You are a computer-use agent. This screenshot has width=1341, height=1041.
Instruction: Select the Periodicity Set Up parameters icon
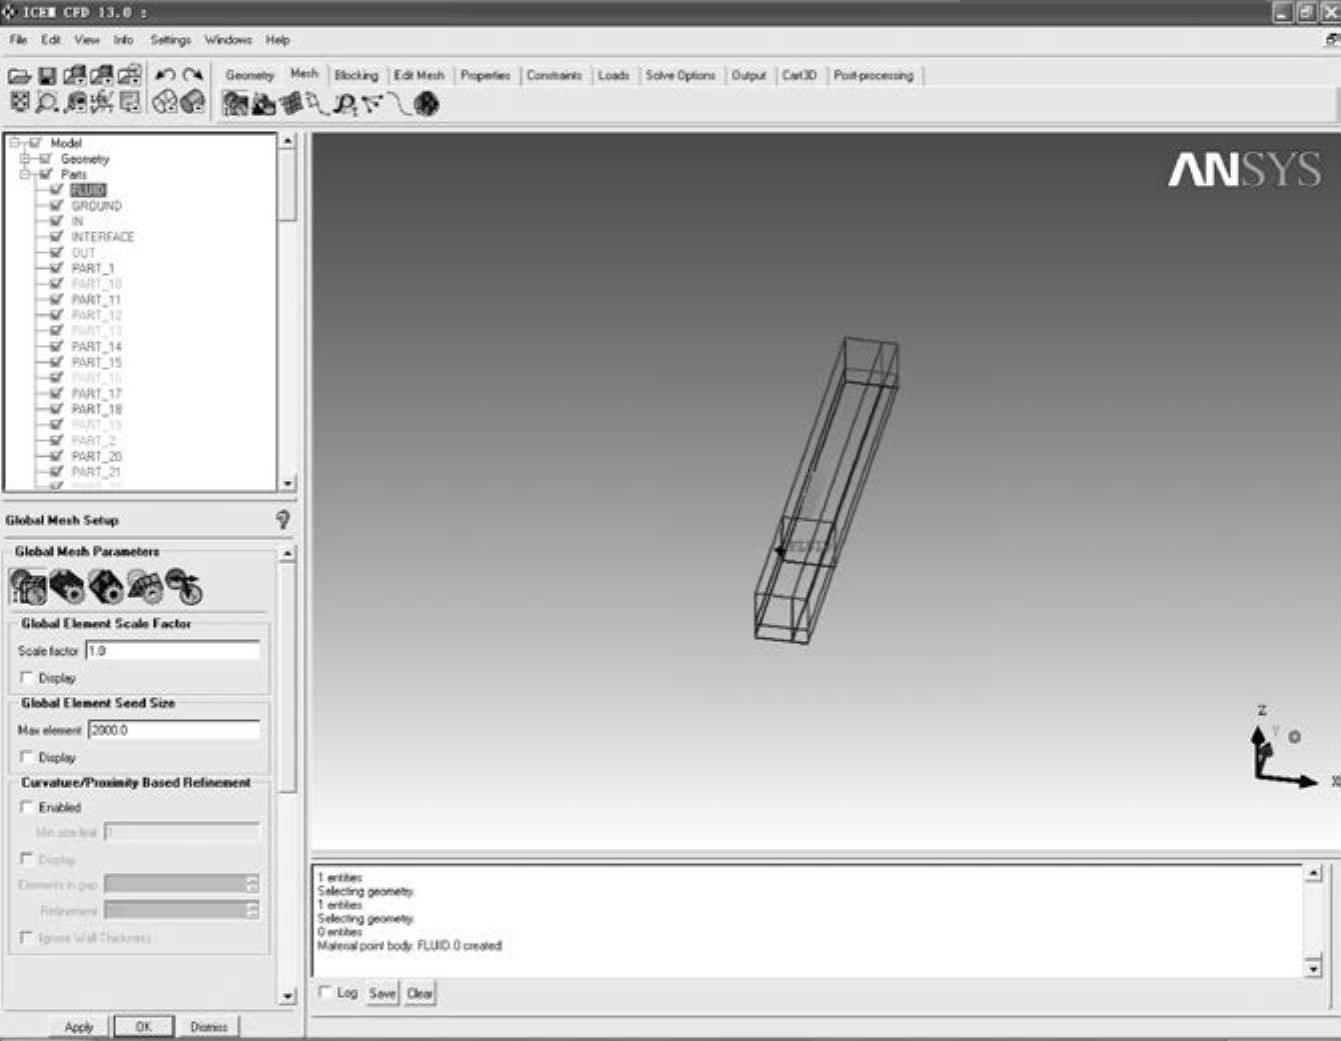pyautogui.click(x=184, y=587)
